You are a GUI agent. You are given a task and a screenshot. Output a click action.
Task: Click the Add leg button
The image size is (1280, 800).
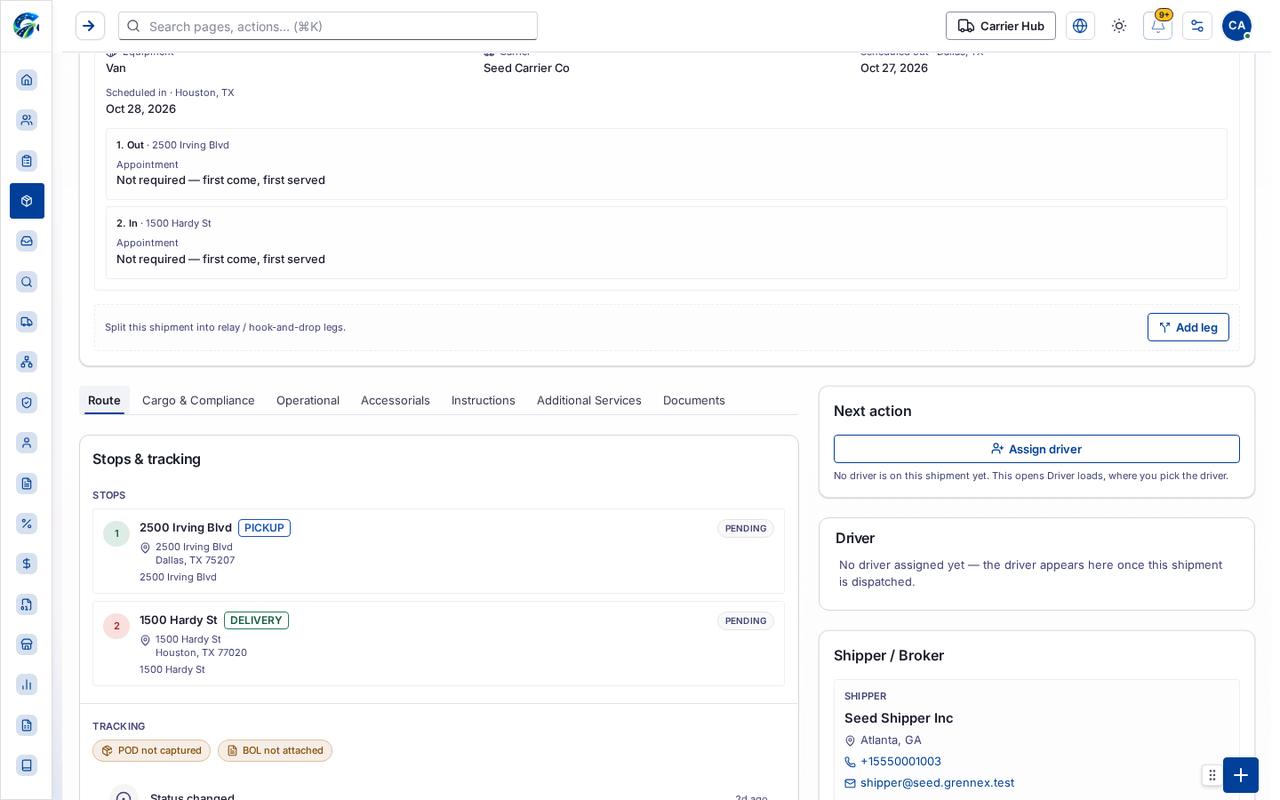coord(1188,327)
